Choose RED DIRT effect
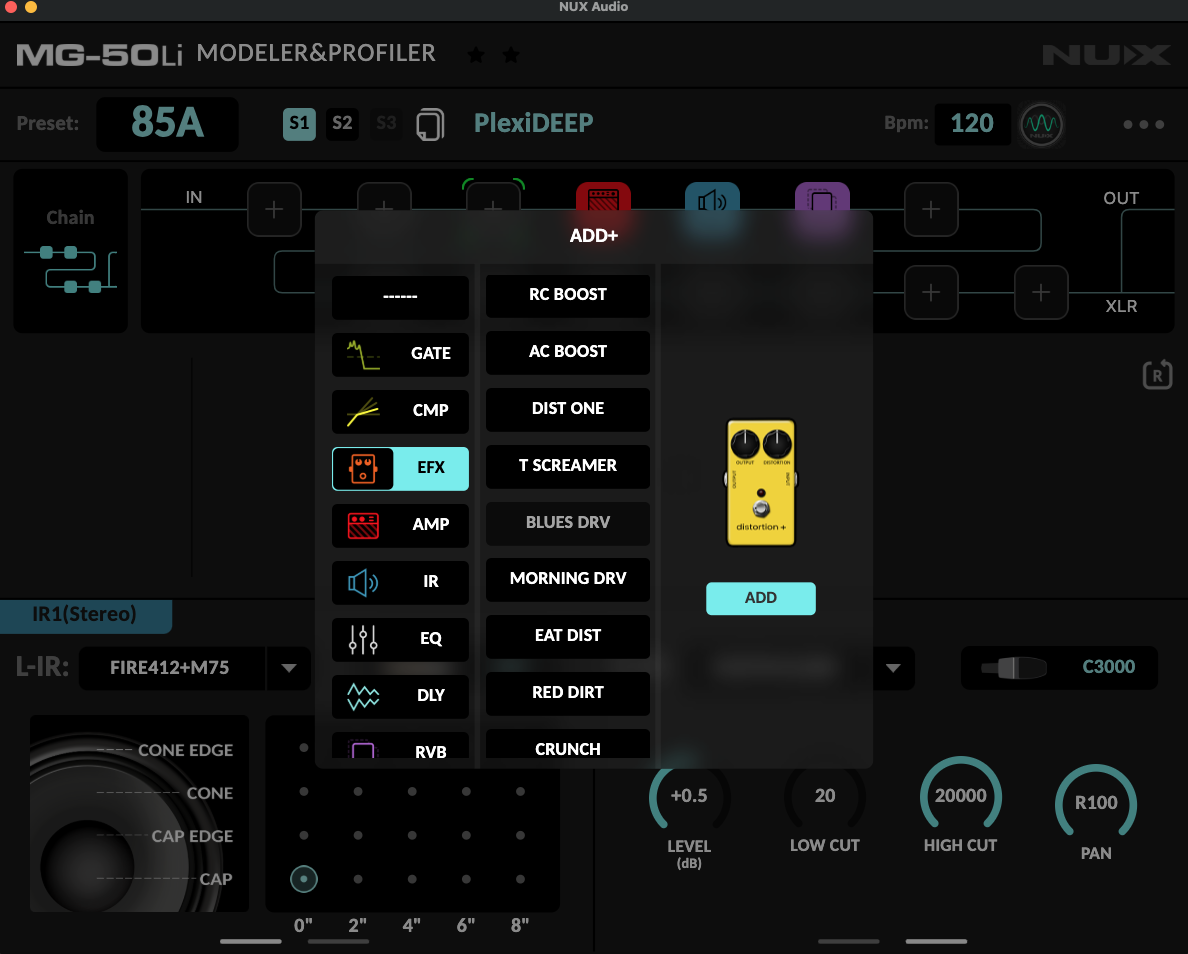The image size is (1188, 954). pyautogui.click(x=567, y=693)
